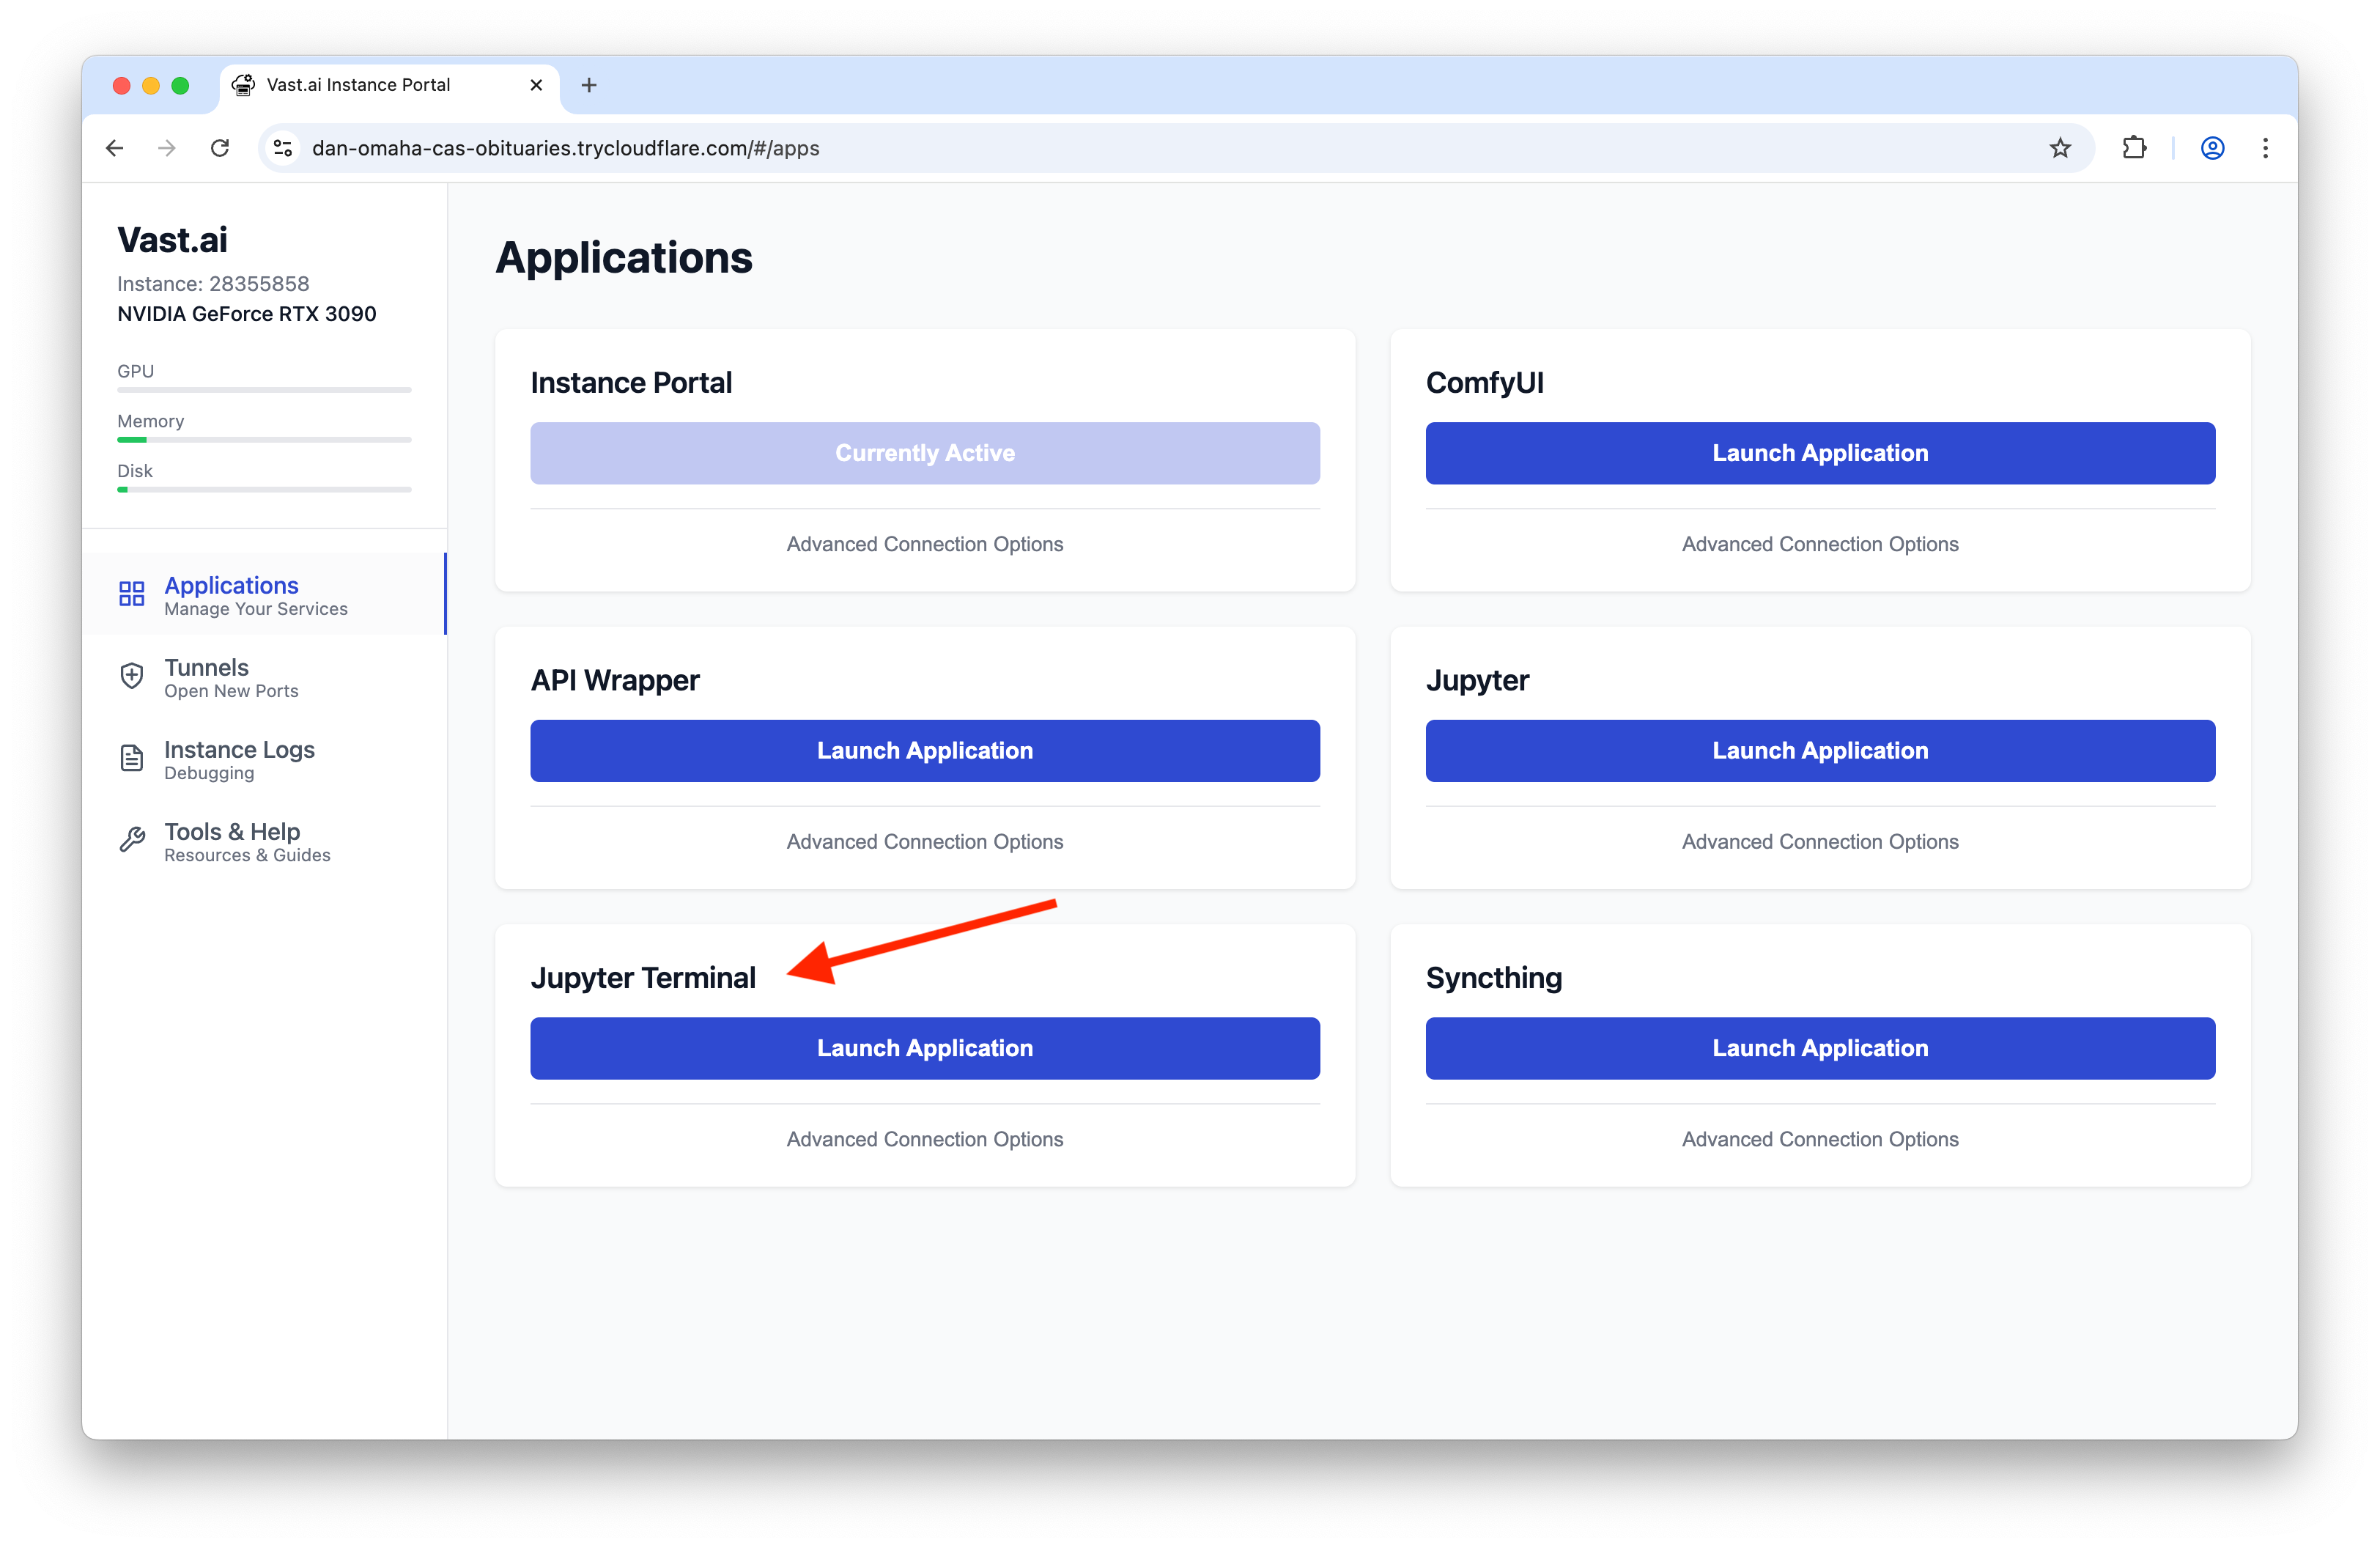Click the Applications page heading

[624, 258]
